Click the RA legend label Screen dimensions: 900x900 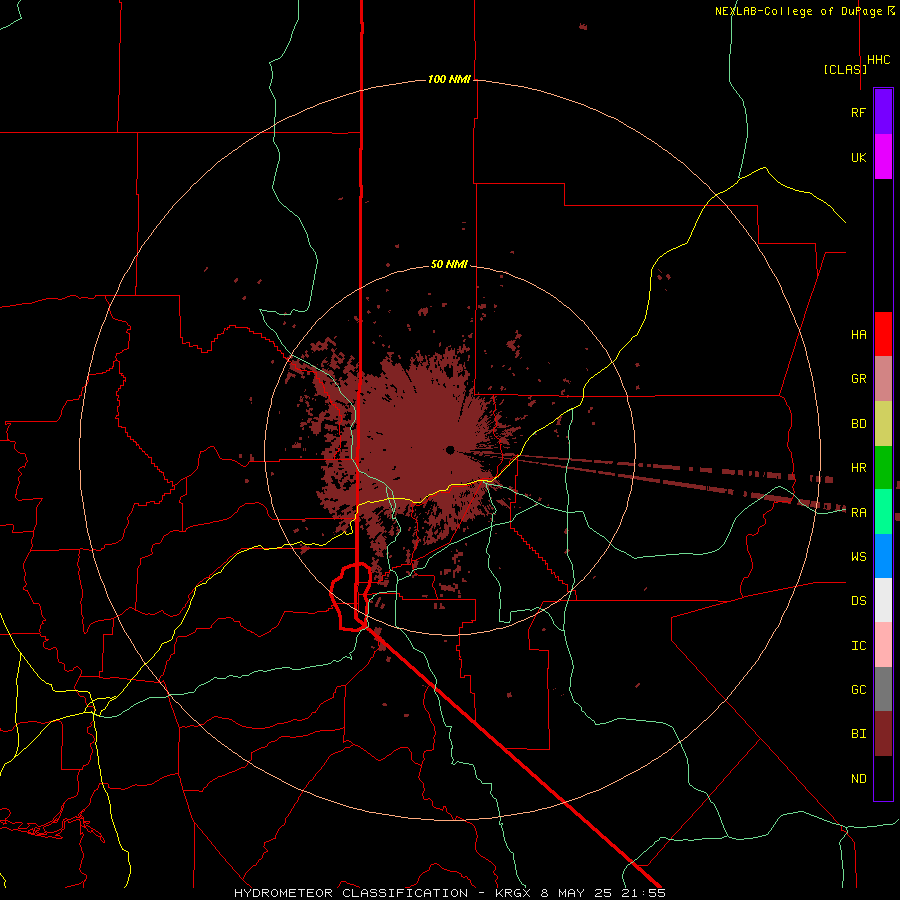858,513
